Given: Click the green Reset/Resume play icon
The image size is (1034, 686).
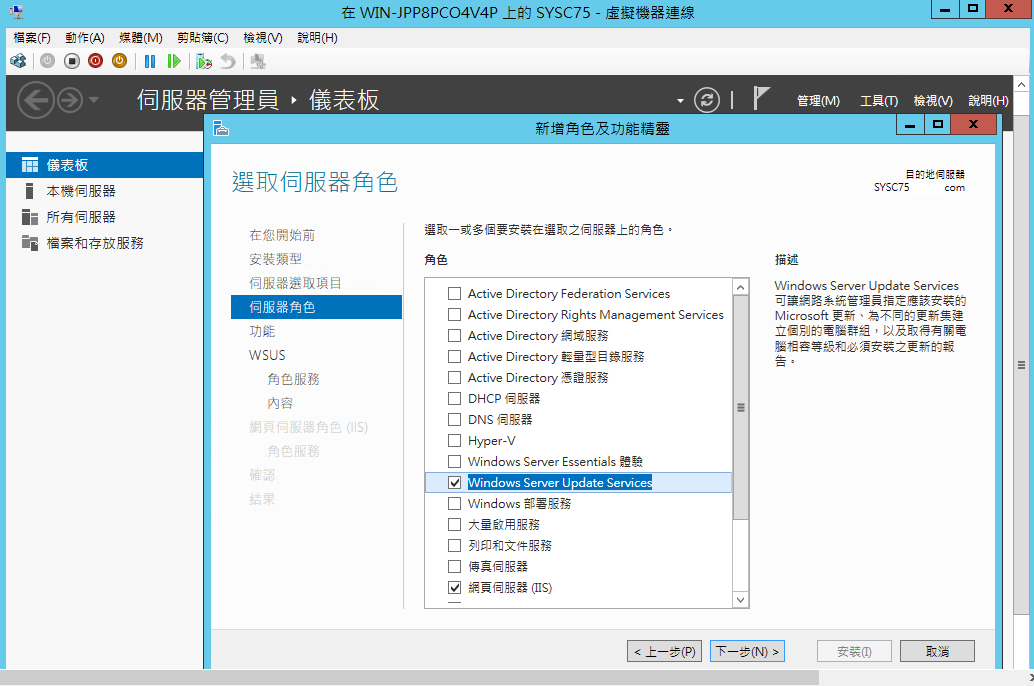Looking at the screenshot, I should 173,61.
